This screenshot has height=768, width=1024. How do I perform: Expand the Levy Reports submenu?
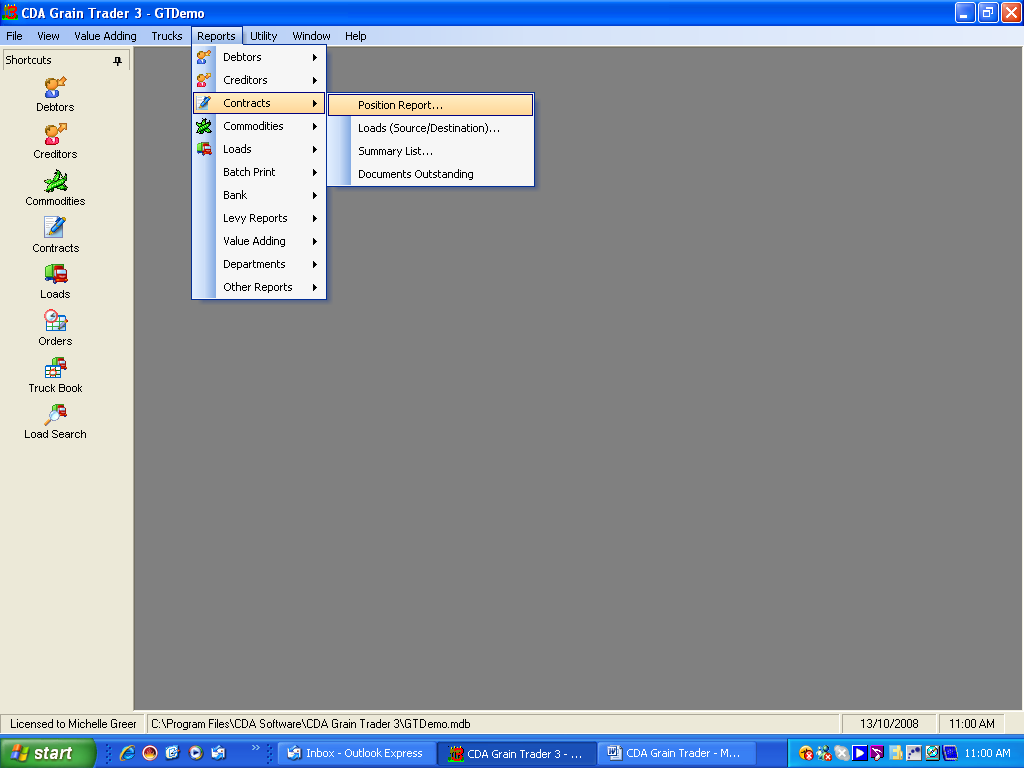point(255,218)
